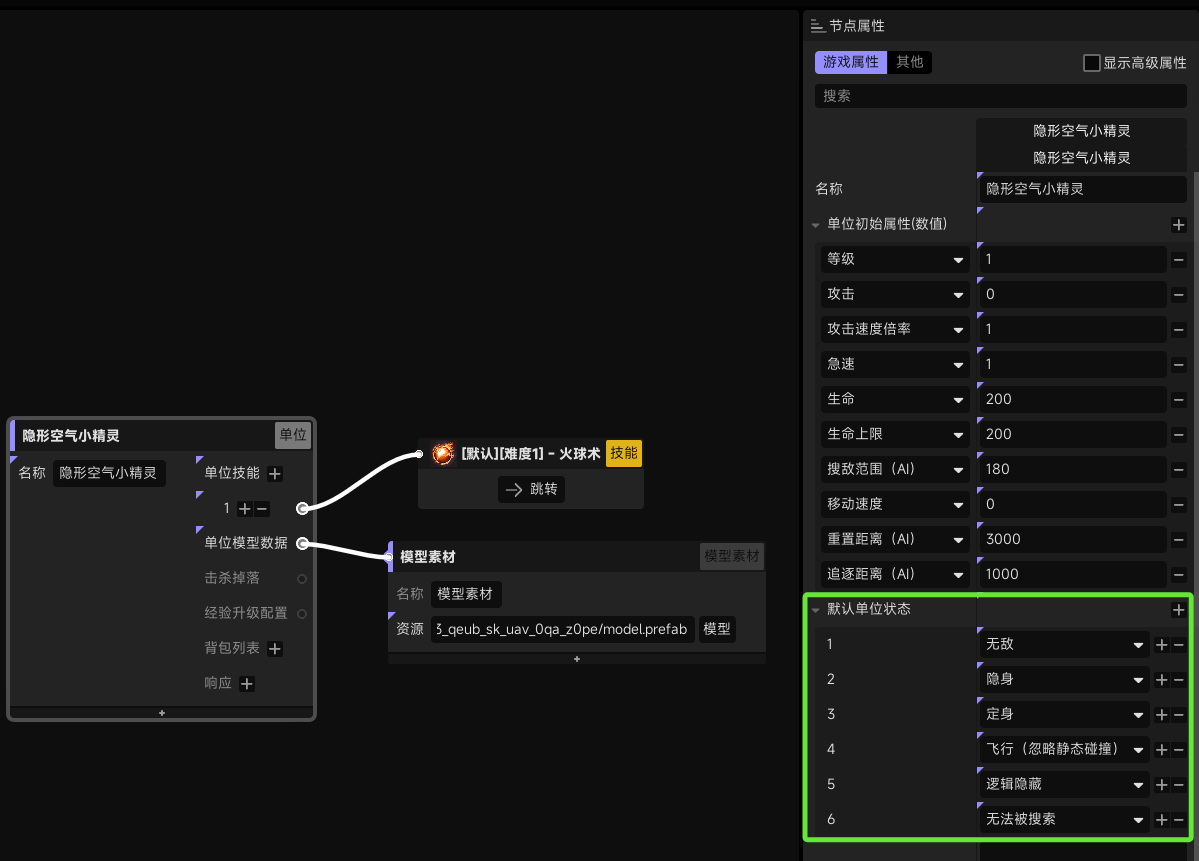Enable the 显示高级属性 checkbox
The width and height of the screenshot is (1199, 861).
point(1091,63)
